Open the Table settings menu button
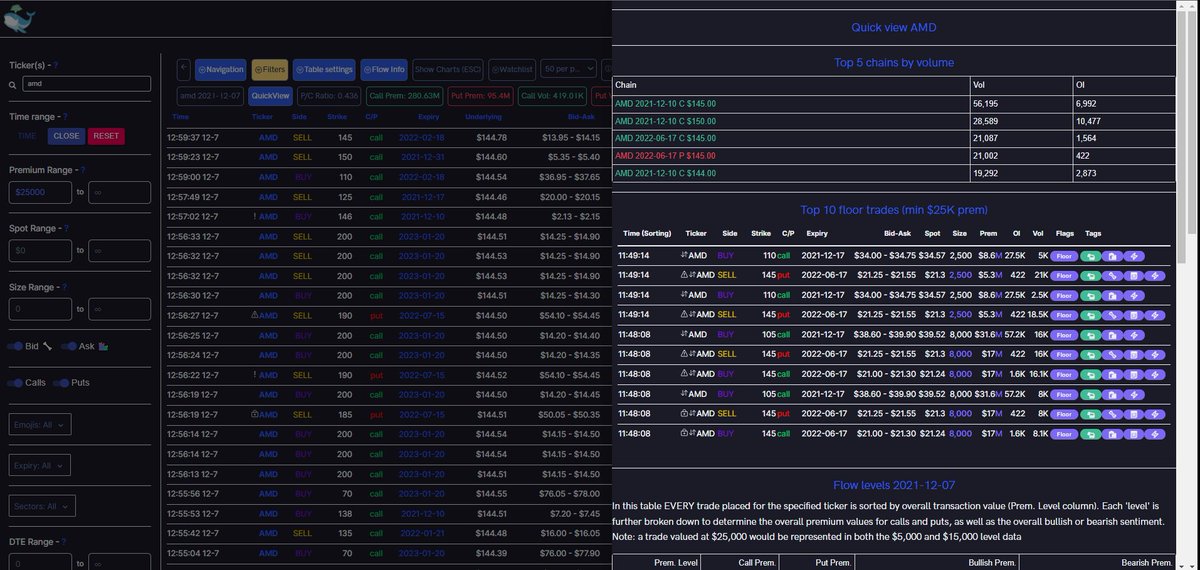Screen dimensions: 1200x570 (324, 69)
